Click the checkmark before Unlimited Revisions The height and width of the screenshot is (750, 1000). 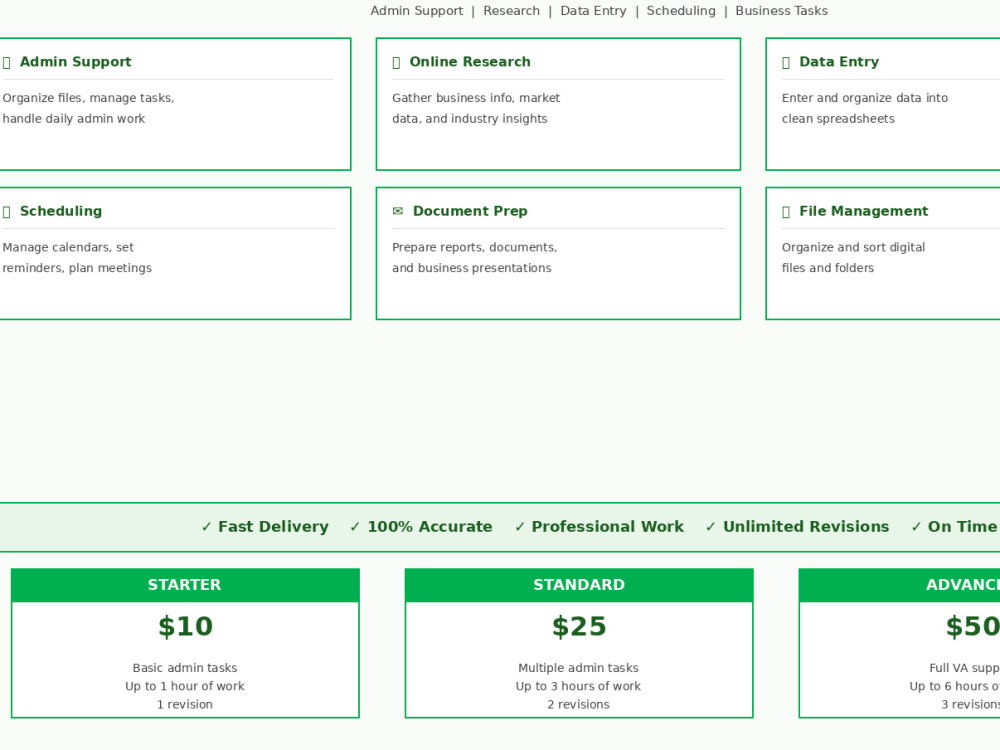[x=710, y=527]
